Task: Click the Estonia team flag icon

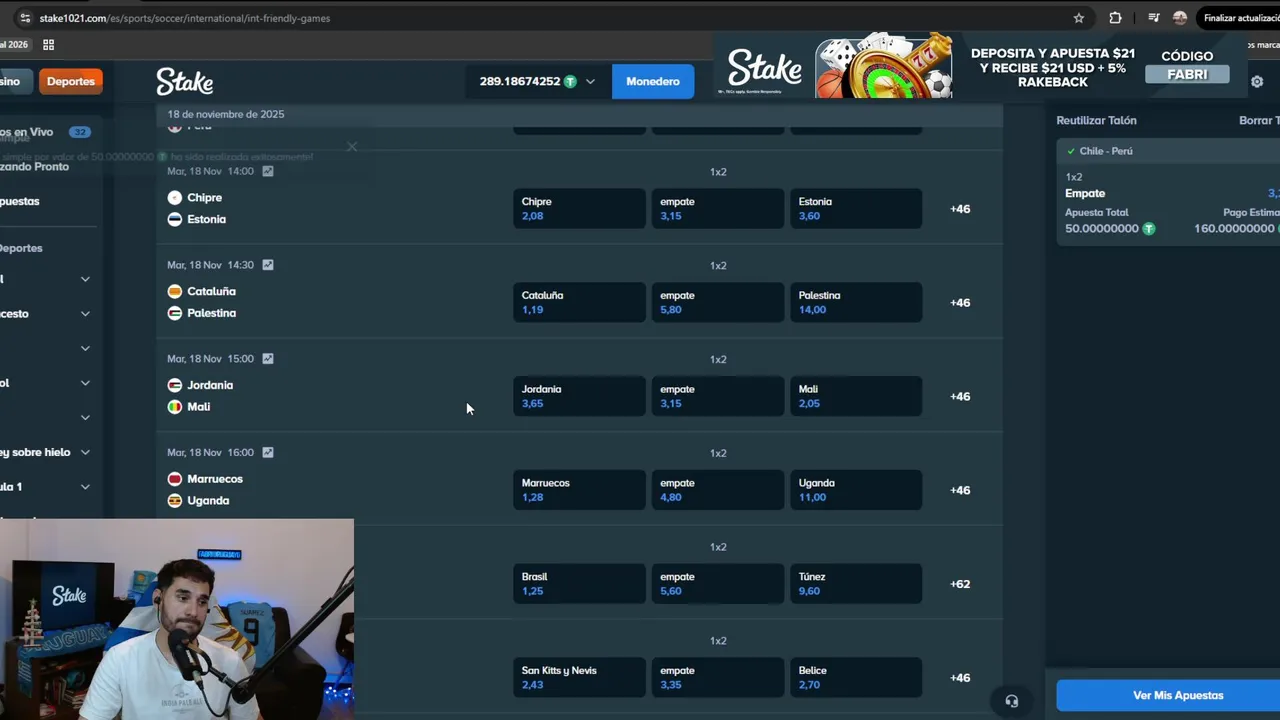Action: pyautogui.click(x=175, y=219)
